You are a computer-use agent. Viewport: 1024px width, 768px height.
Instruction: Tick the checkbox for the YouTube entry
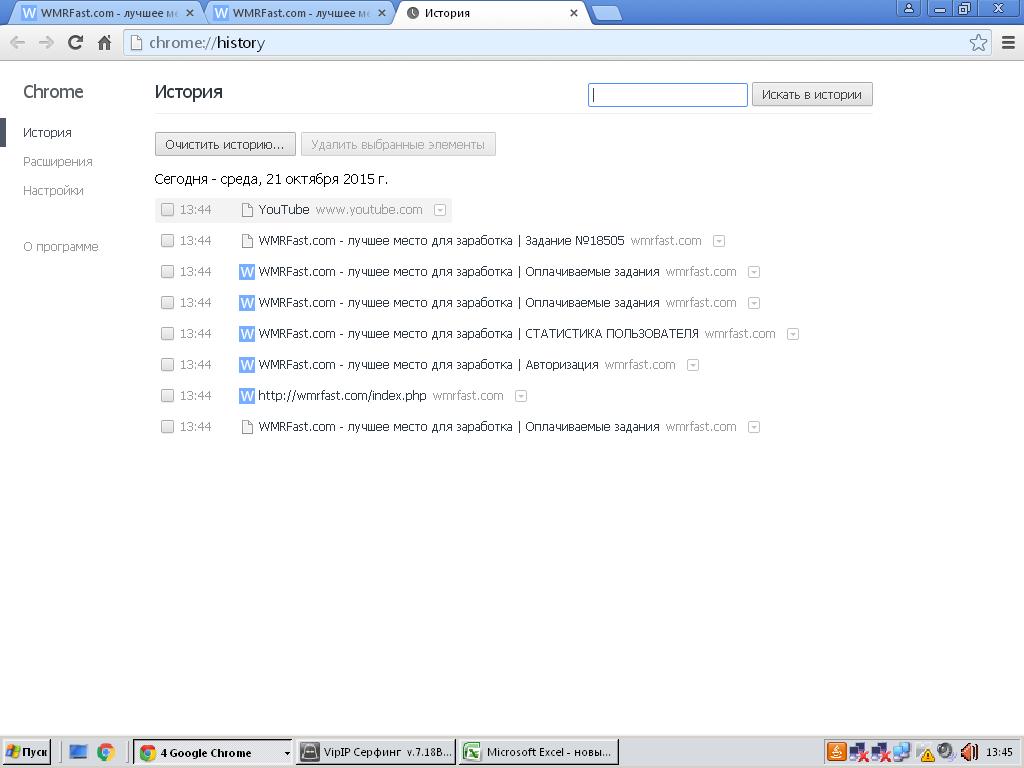(167, 210)
